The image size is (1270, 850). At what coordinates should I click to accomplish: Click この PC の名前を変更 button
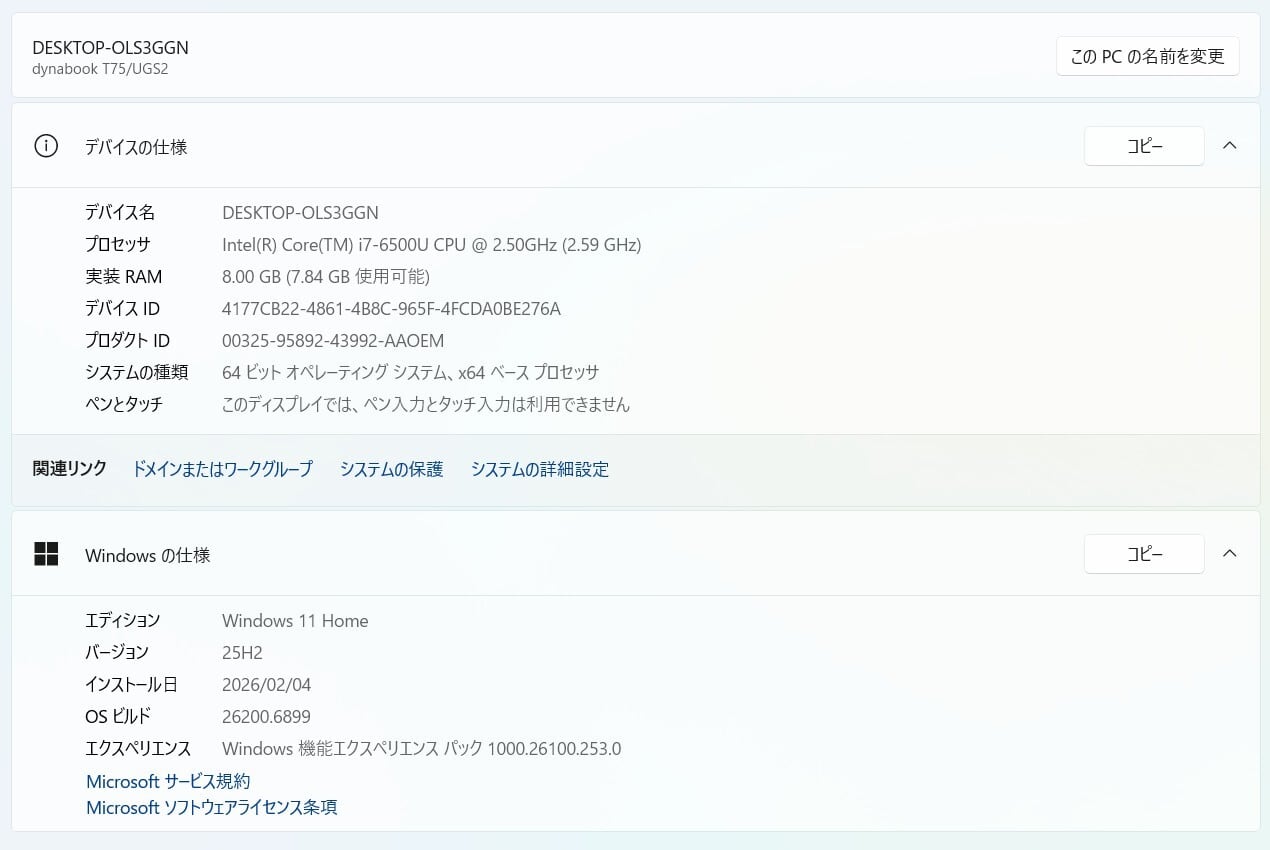(1147, 56)
